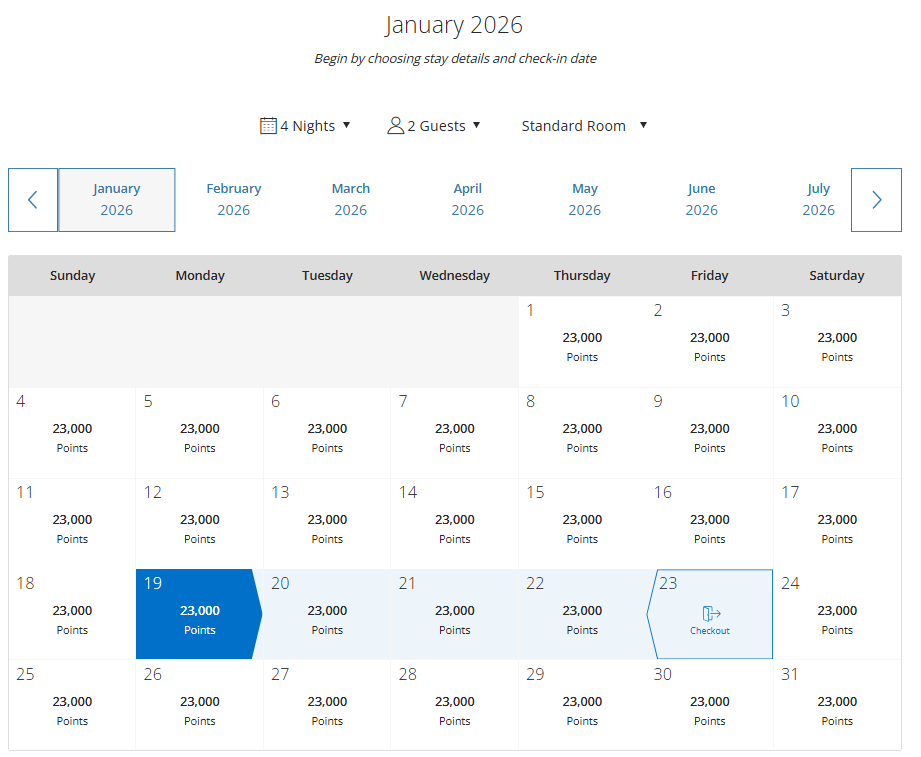This screenshot has height=757, width=921.
Task: Click the next months right arrow
Action: pyautogui.click(x=876, y=200)
